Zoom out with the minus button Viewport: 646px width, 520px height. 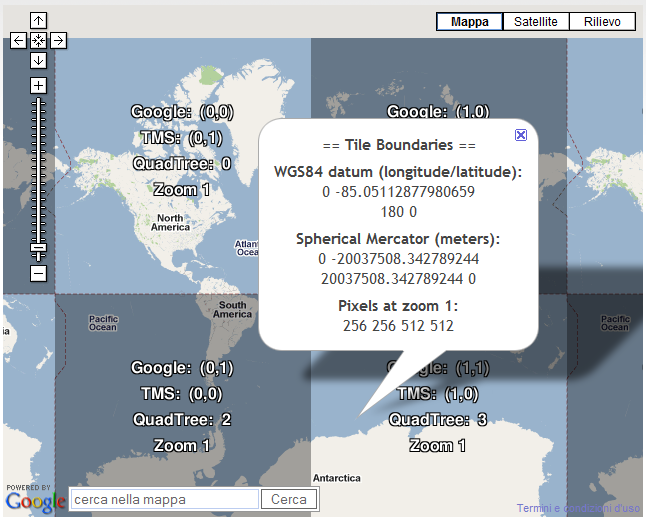tap(38, 273)
